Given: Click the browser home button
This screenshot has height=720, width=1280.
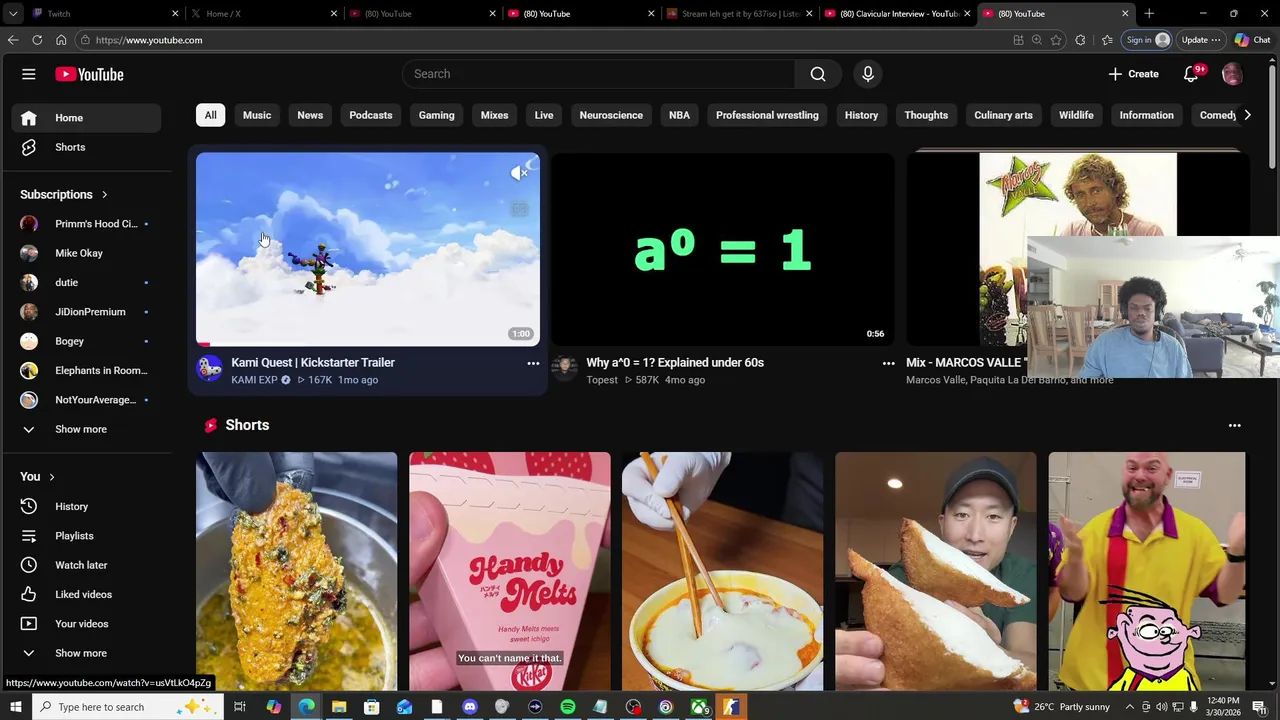Looking at the screenshot, I should click(61, 40).
